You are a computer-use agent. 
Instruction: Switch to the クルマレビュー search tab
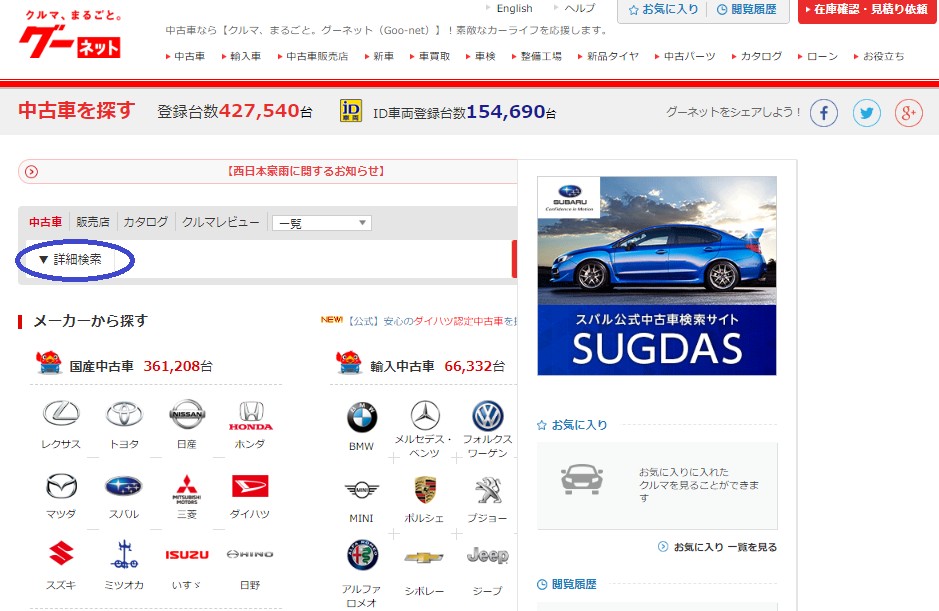220,222
